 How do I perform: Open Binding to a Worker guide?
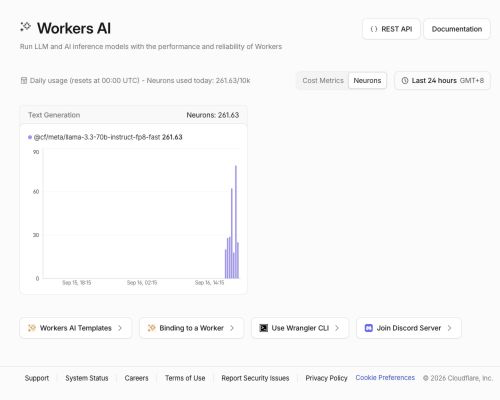192,328
